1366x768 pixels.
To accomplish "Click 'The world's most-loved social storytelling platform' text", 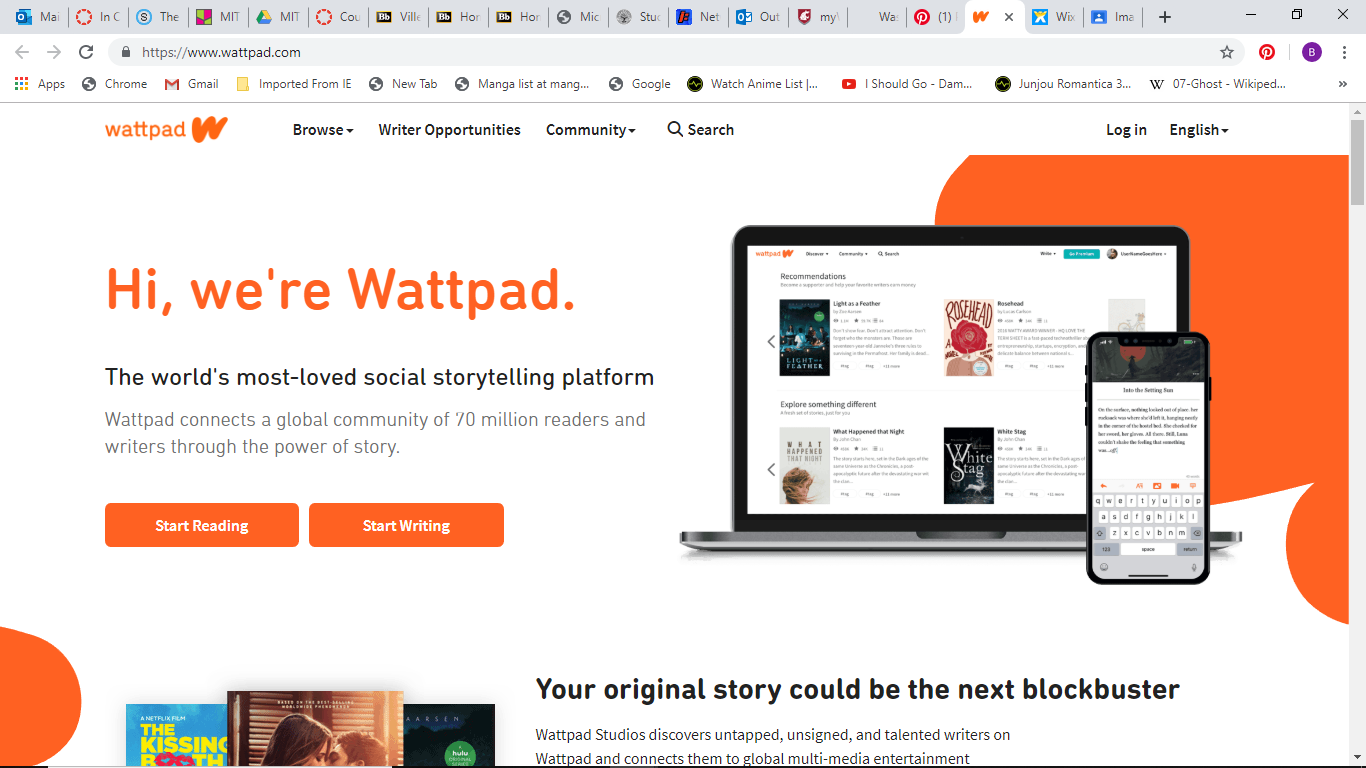I will 380,377.
